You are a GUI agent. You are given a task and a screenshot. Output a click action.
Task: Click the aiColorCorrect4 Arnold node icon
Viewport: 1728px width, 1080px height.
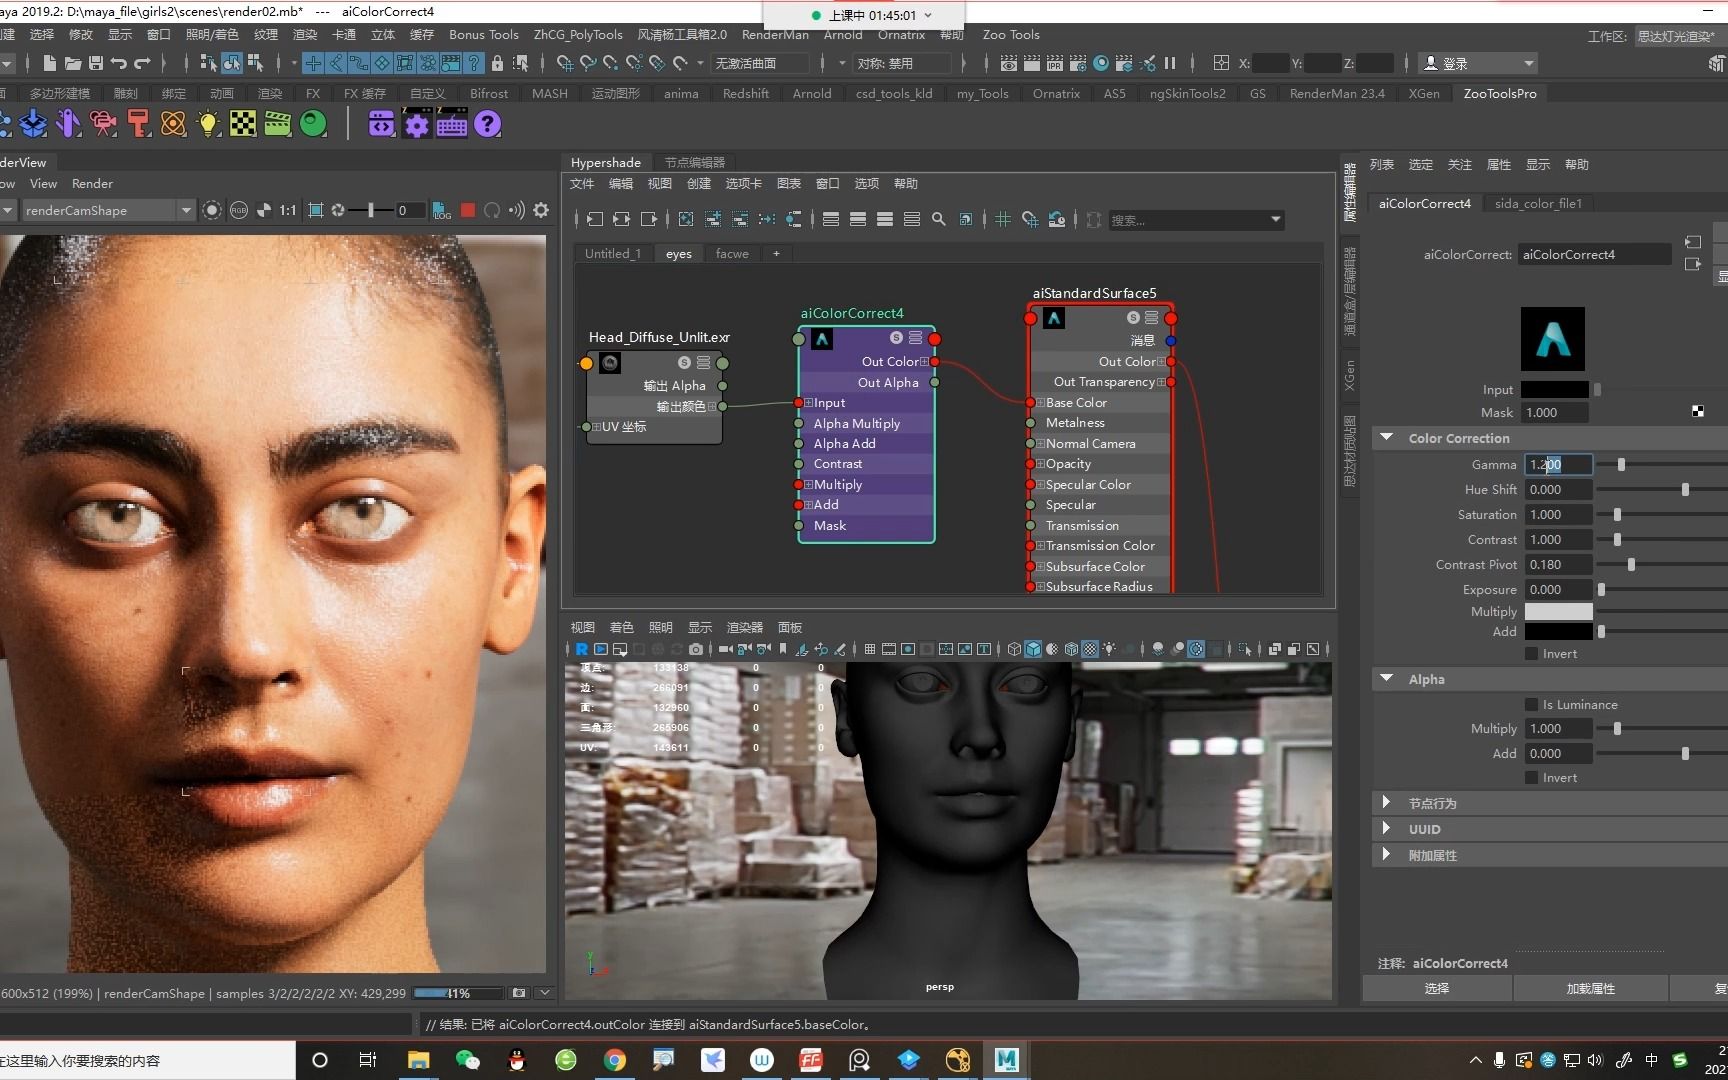click(x=821, y=339)
